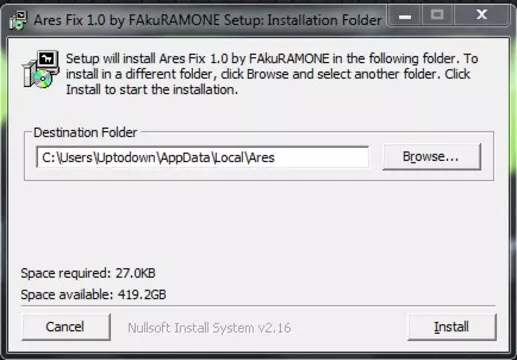
Task: Start installation with the Install button
Action: pyautogui.click(x=452, y=327)
